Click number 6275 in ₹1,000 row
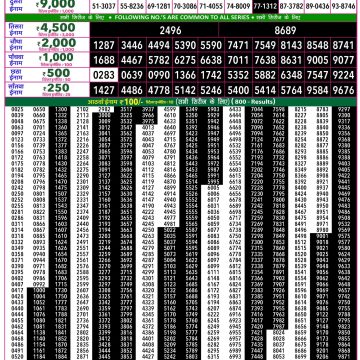The height and width of the screenshot is (360, 360). click(185, 60)
